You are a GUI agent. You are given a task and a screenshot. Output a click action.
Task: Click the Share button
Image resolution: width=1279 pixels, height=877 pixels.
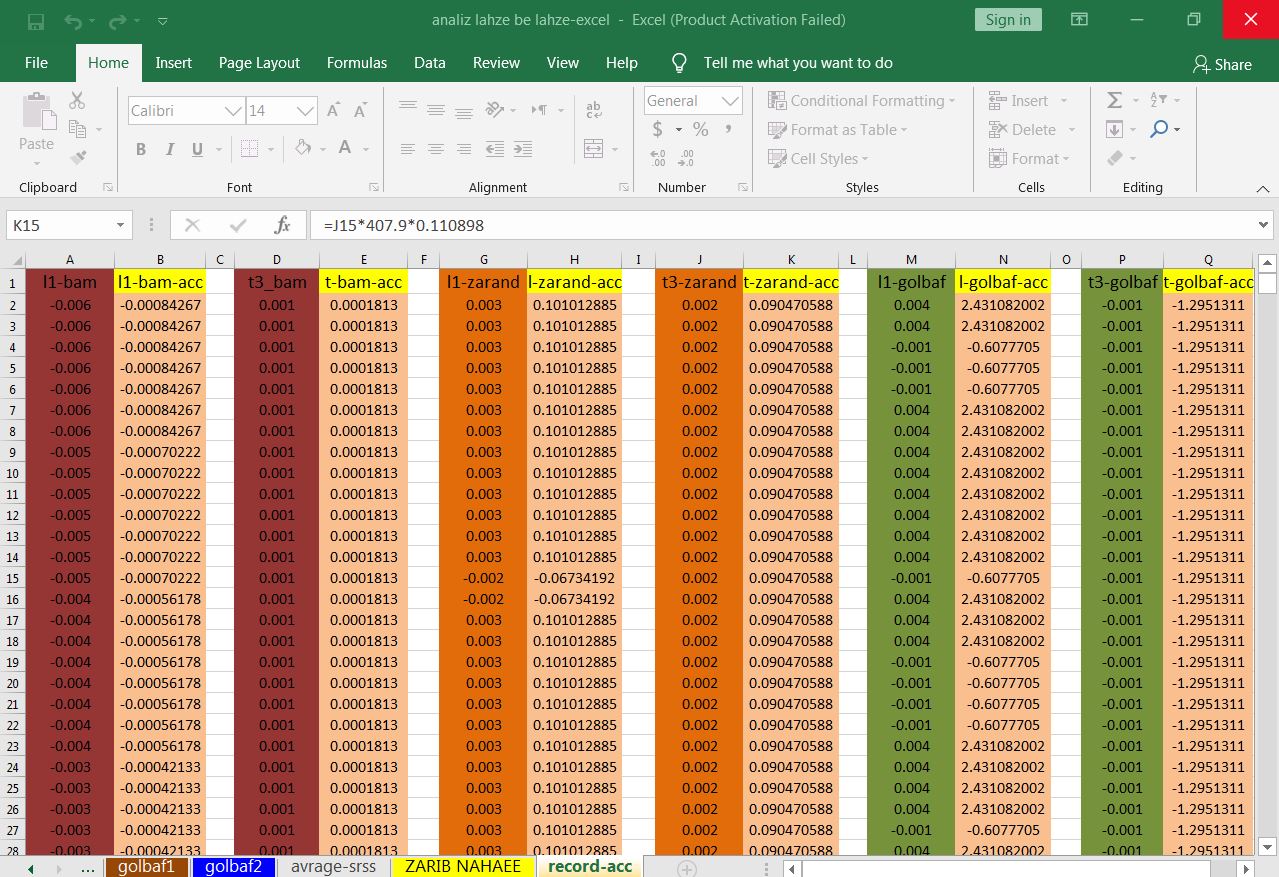pyautogui.click(x=1222, y=64)
